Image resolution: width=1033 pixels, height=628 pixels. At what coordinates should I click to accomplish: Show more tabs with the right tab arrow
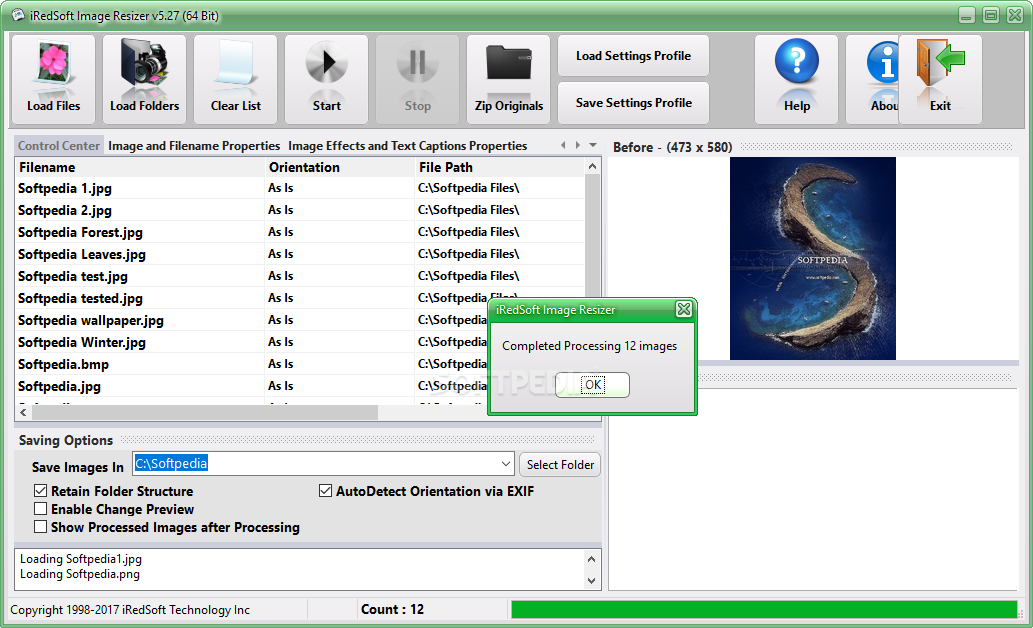578,145
